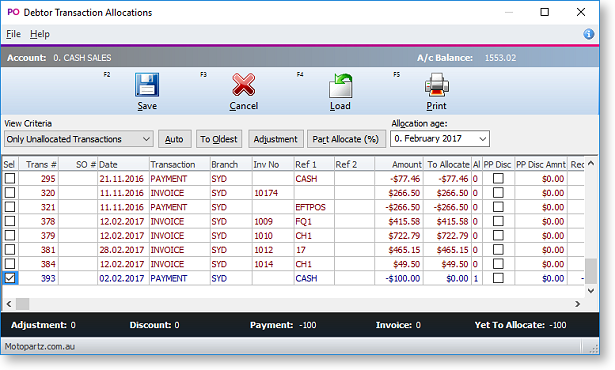
Task: Open the View Criteria dropdown
Action: pos(78,139)
